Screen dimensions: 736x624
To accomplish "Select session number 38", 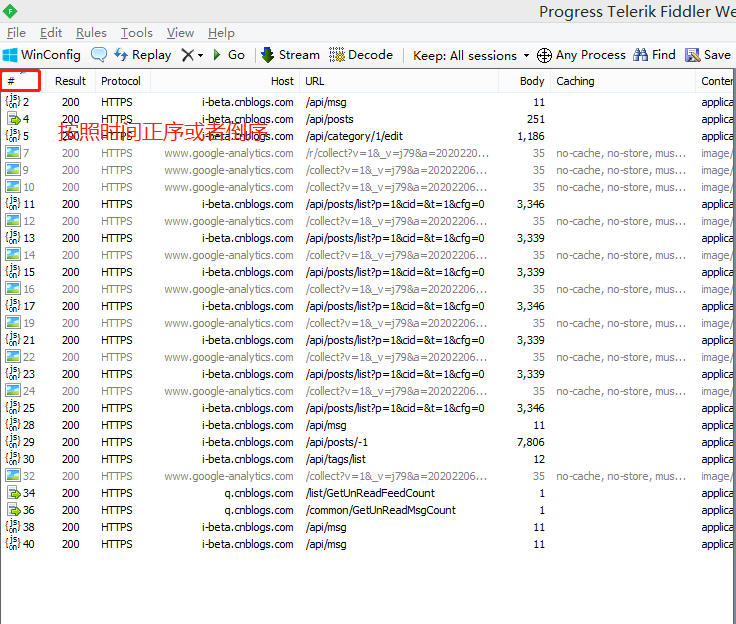I will [29, 527].
